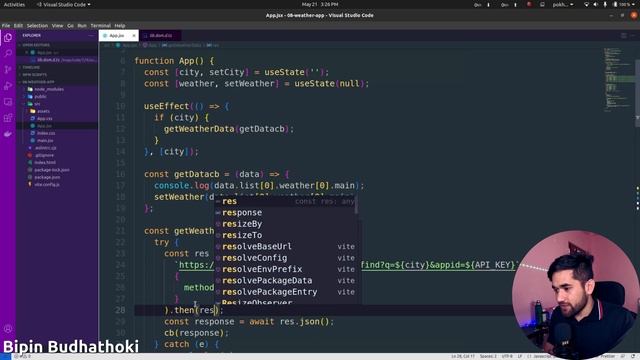Open the File menu
Image resolution: width=640 pixels, height=360 pixels.
tap(6, 25)
